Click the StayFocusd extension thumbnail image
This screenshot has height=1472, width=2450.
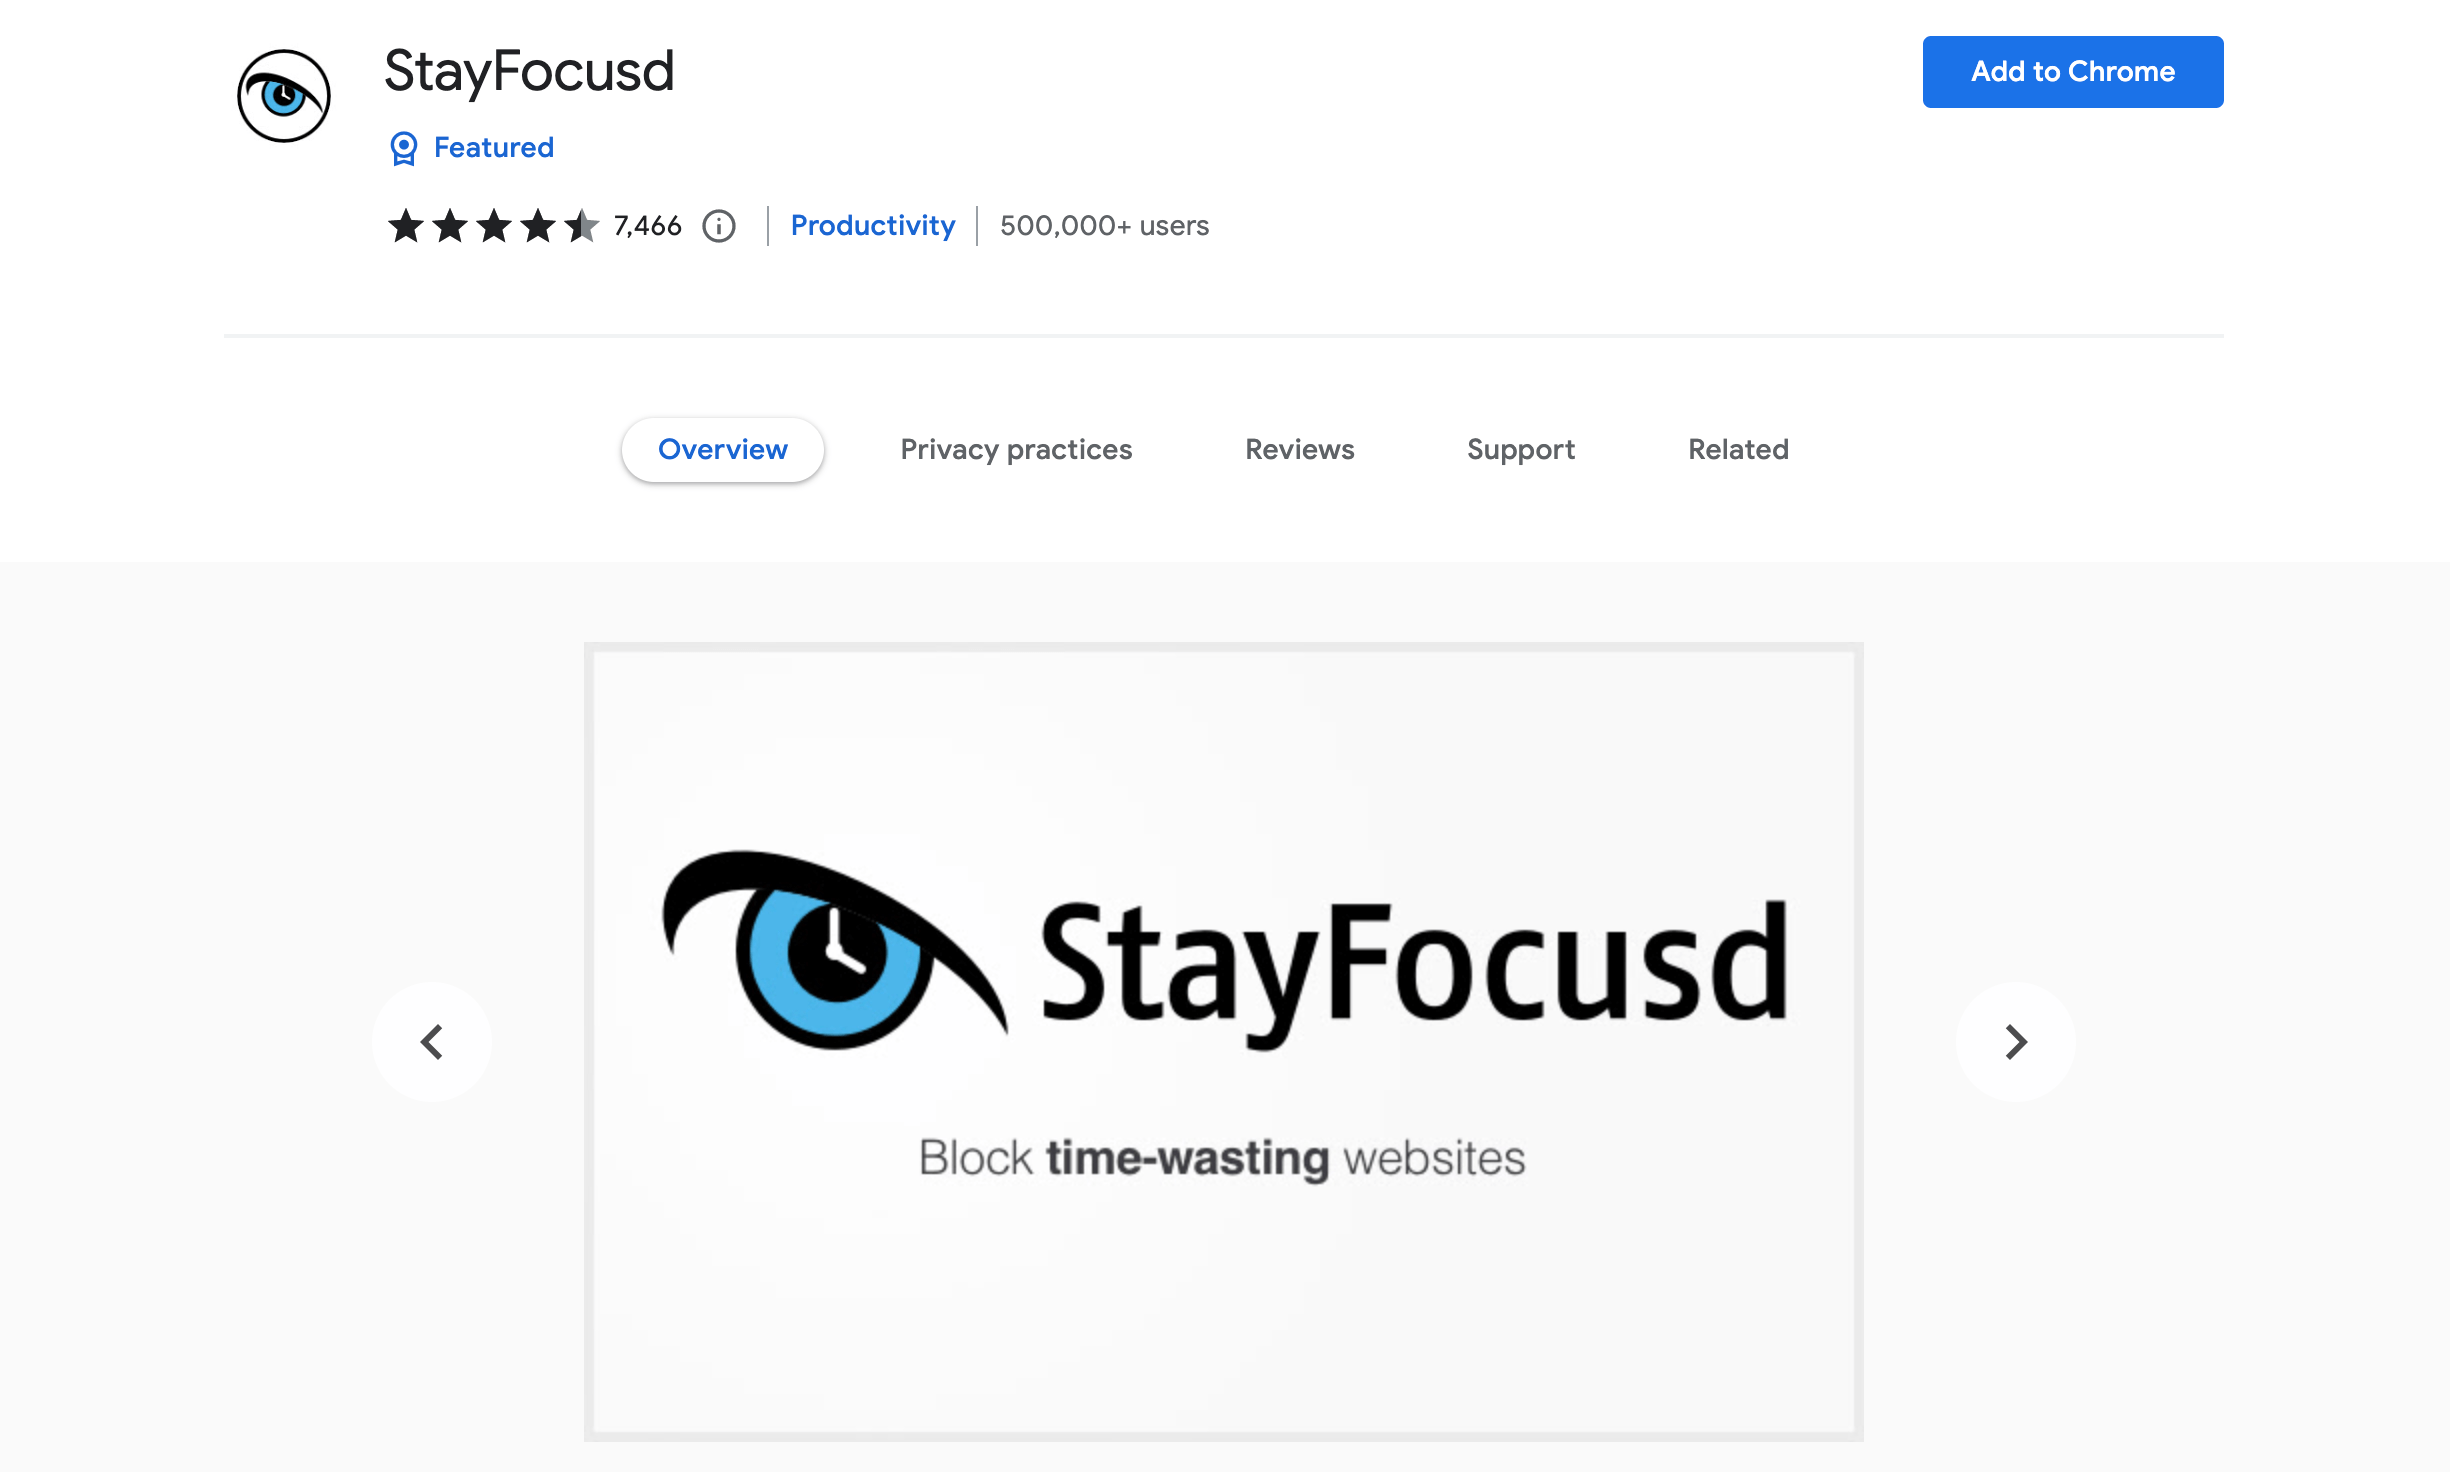coord(285,95)
